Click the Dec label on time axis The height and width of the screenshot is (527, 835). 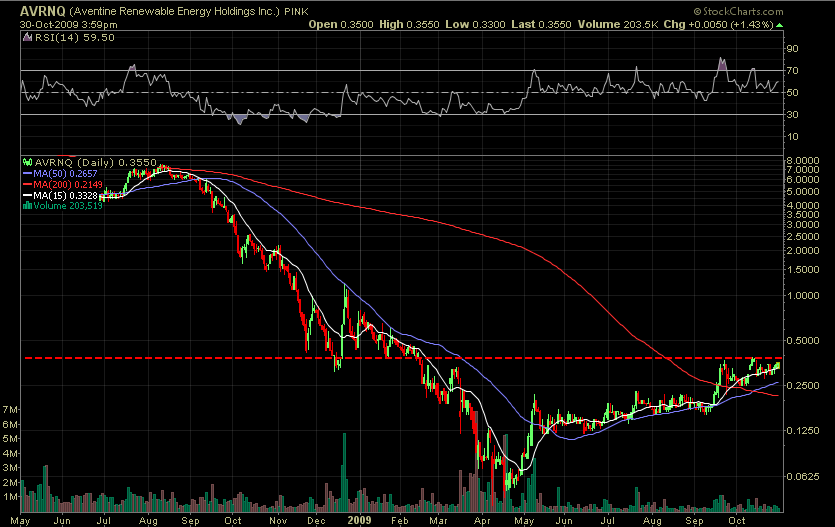pos(316,521)
